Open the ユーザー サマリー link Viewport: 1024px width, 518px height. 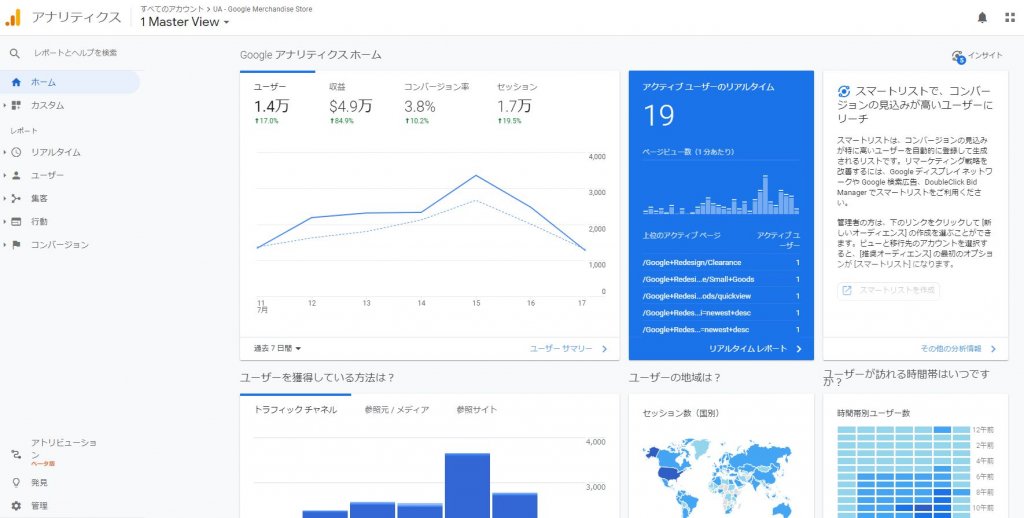pyautogui.click(x=568, y=349)
